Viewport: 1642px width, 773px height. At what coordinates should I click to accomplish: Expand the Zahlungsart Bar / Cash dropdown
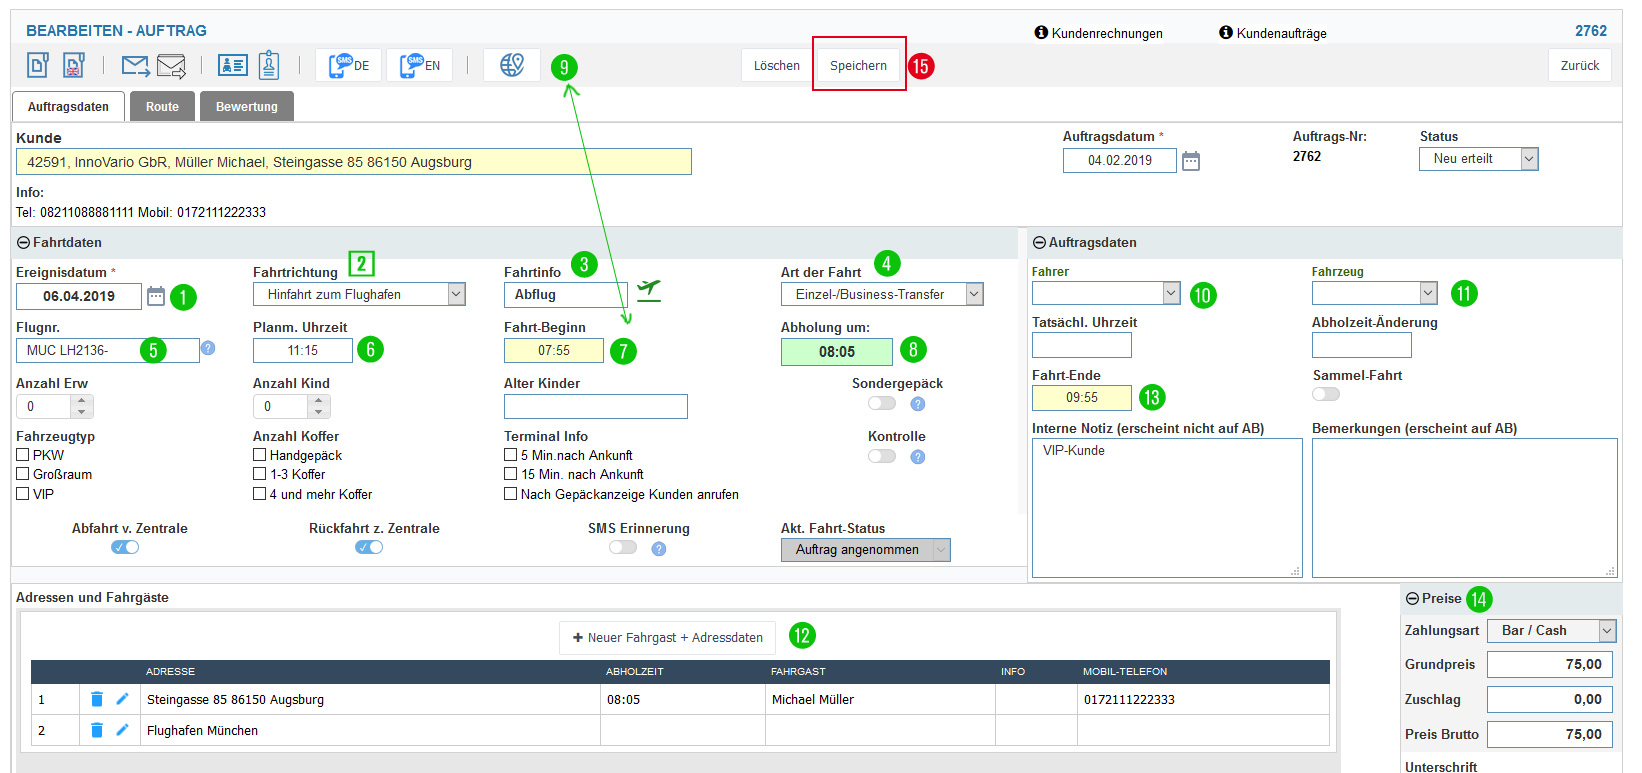tap(1606, 631)
